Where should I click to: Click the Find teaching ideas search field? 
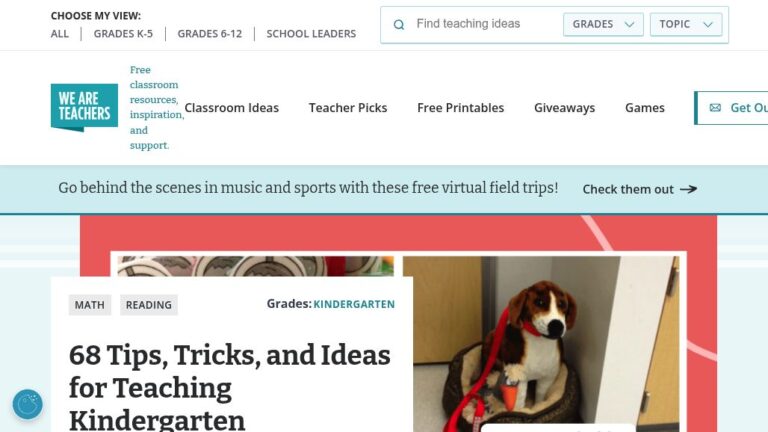tap(485, 24)
